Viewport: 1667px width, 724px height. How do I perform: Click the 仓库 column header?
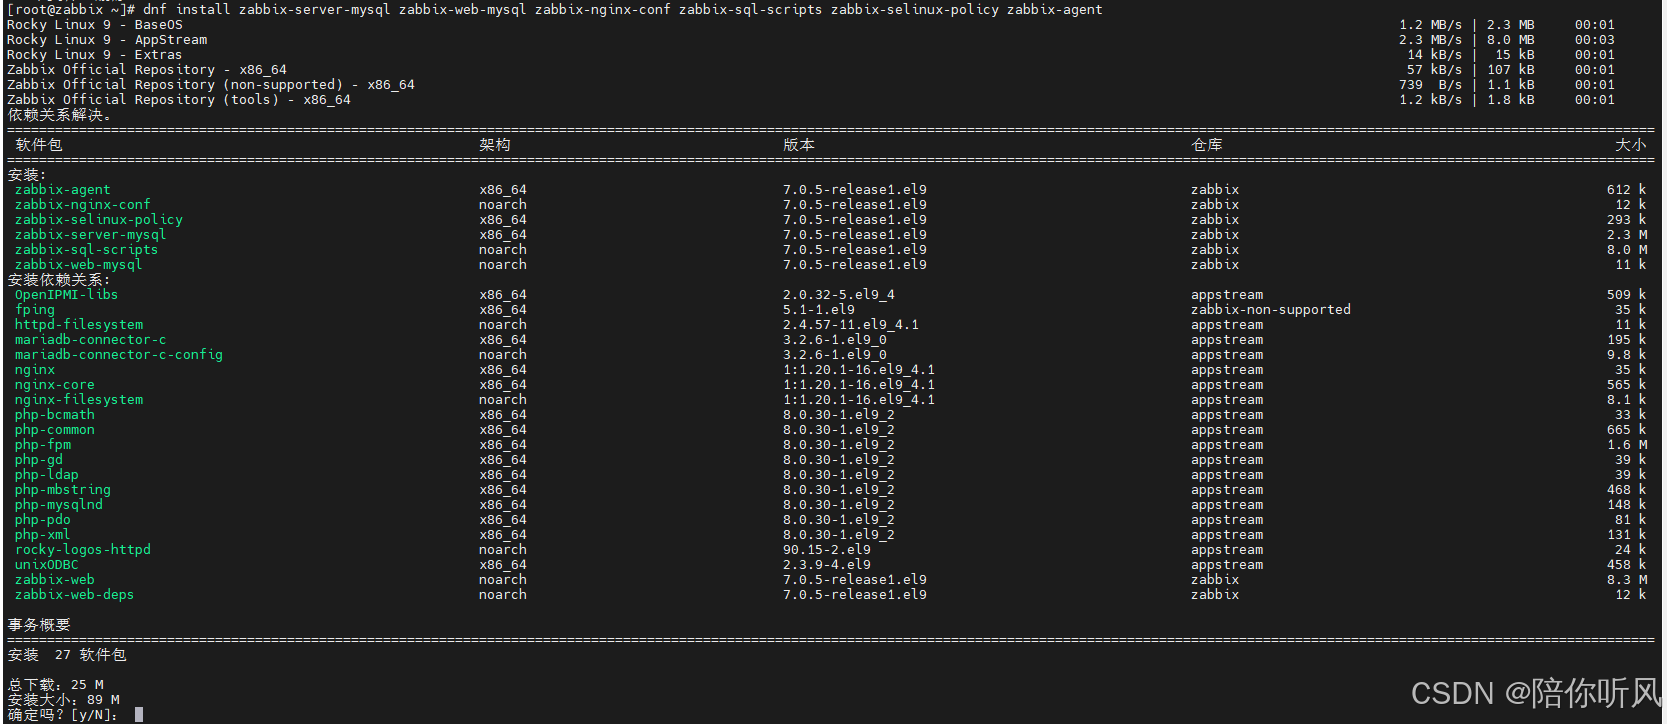(x=1207, y=144)
